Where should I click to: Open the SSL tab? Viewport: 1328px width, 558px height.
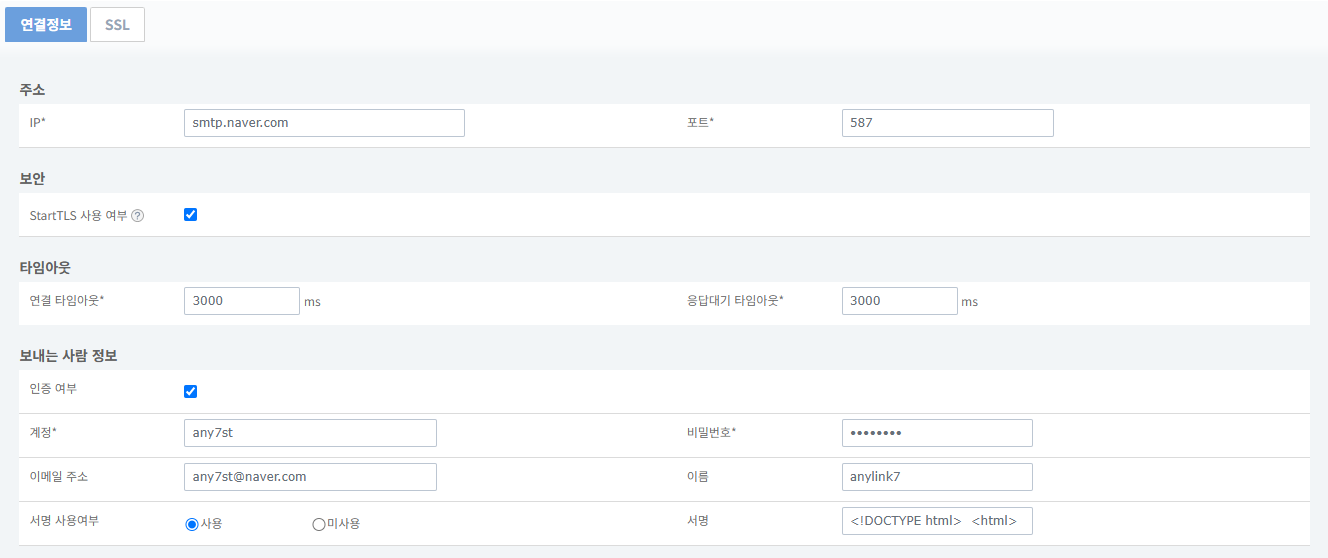point(118,25)
